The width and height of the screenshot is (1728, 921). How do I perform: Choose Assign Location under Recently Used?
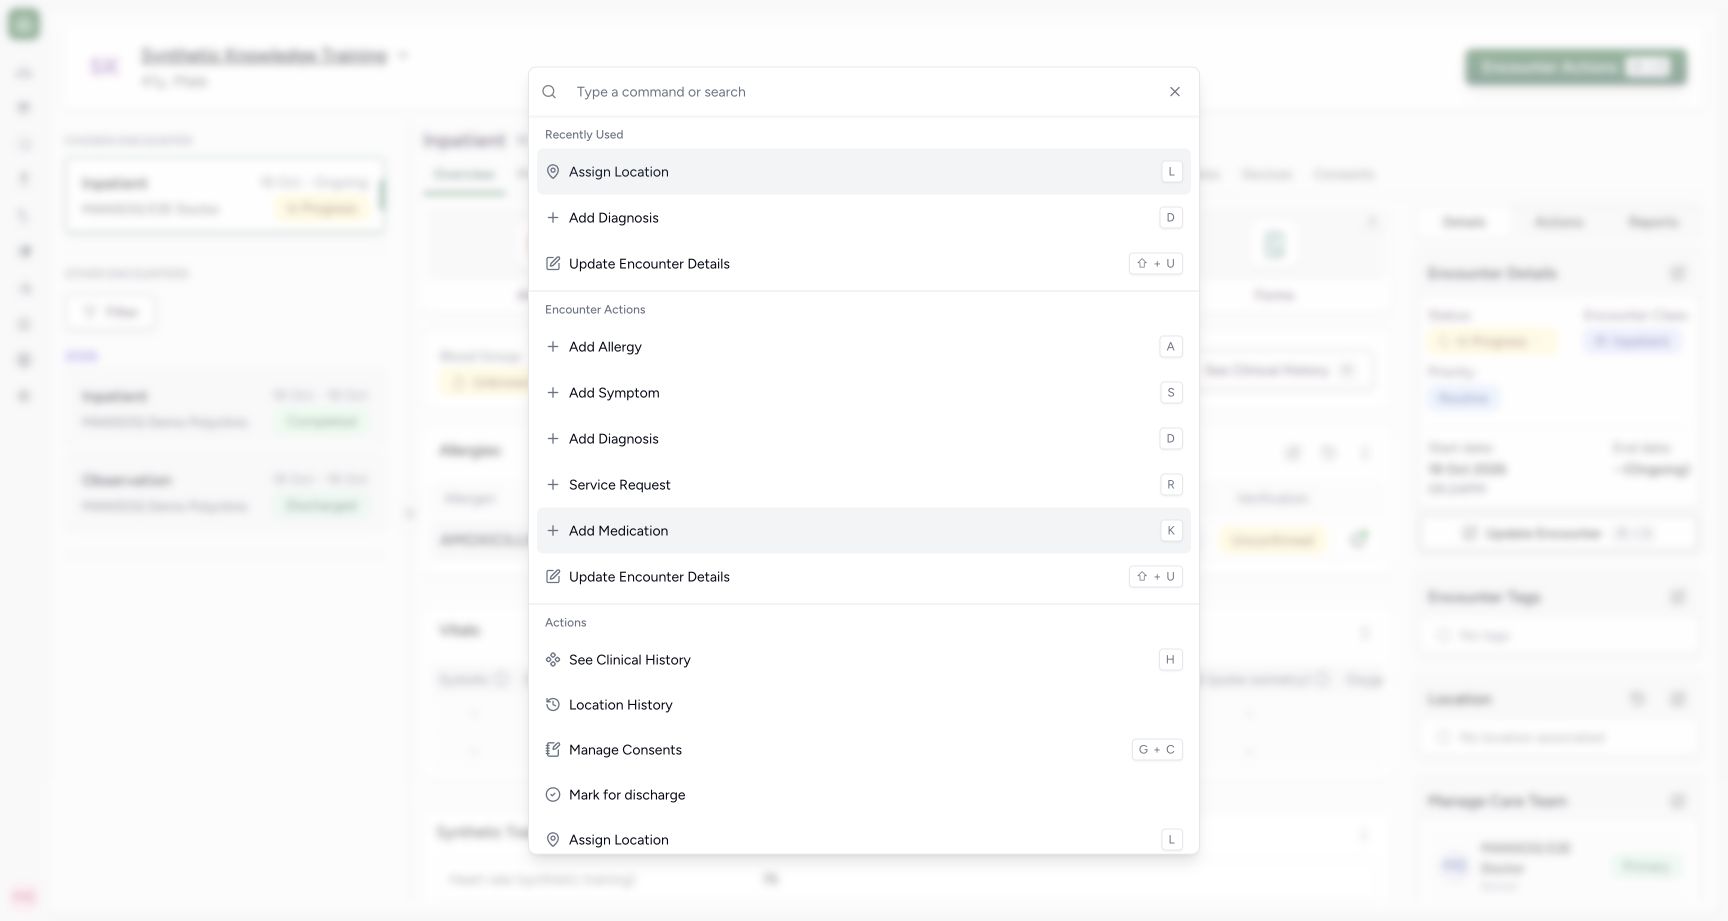(x=864, y=172)
